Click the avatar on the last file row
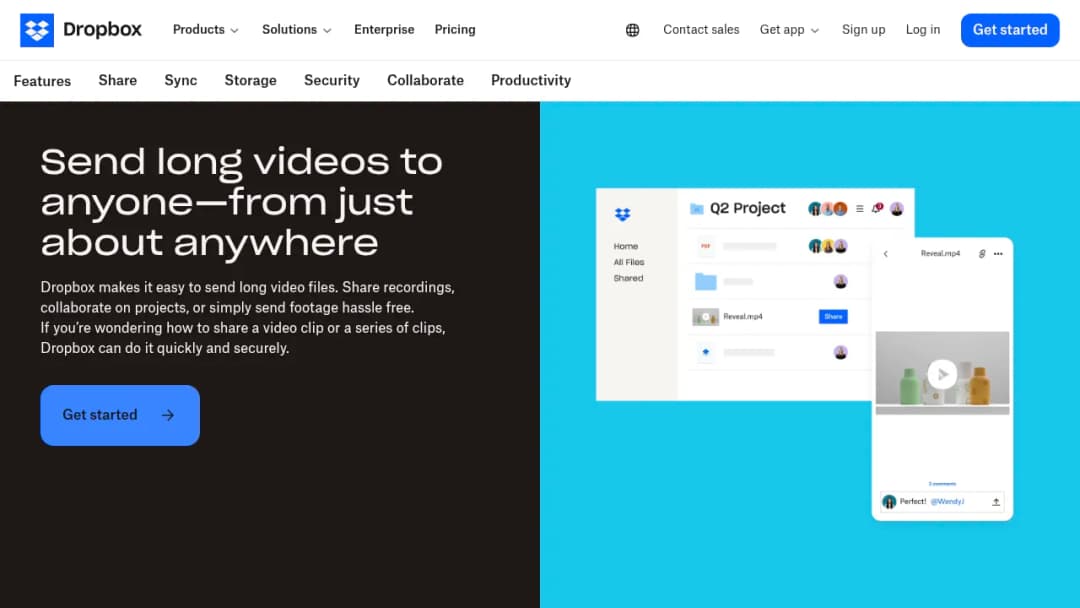Viewport: 1080px width, 608px height. click(x=840, y=353)
